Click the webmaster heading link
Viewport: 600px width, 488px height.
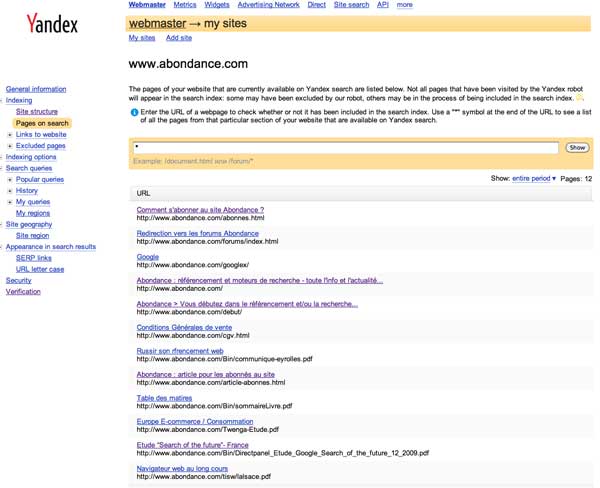point(158,23)
